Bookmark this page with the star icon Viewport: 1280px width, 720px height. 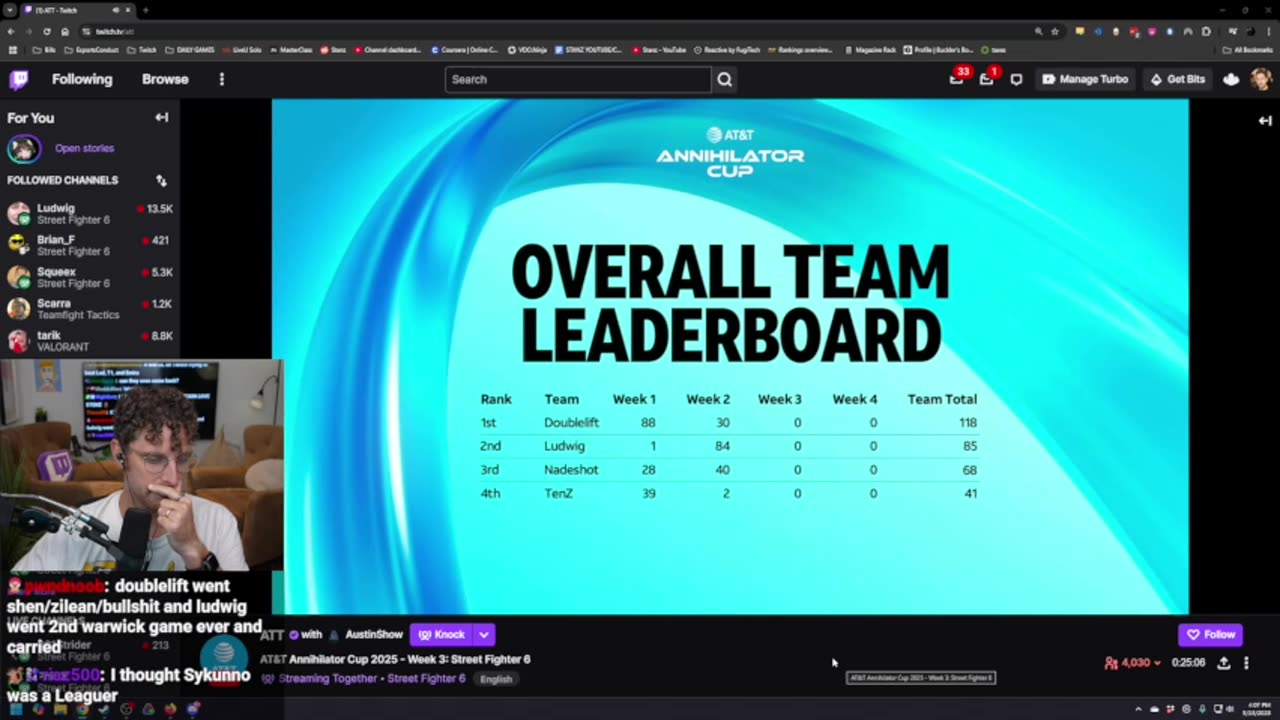[x=1055, y=31]
